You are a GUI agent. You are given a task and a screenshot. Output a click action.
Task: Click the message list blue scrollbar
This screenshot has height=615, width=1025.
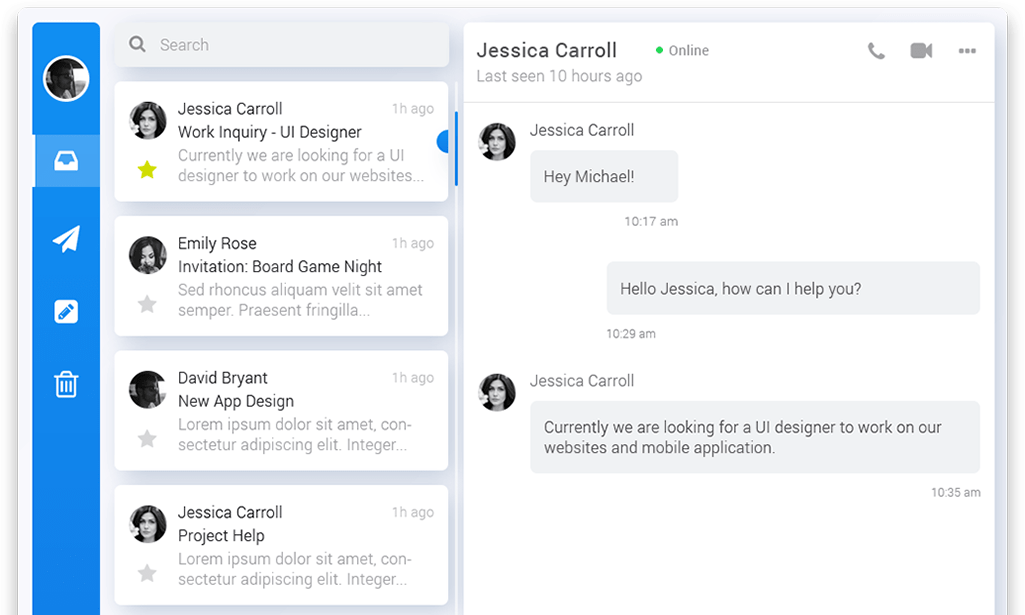(456, 148)
